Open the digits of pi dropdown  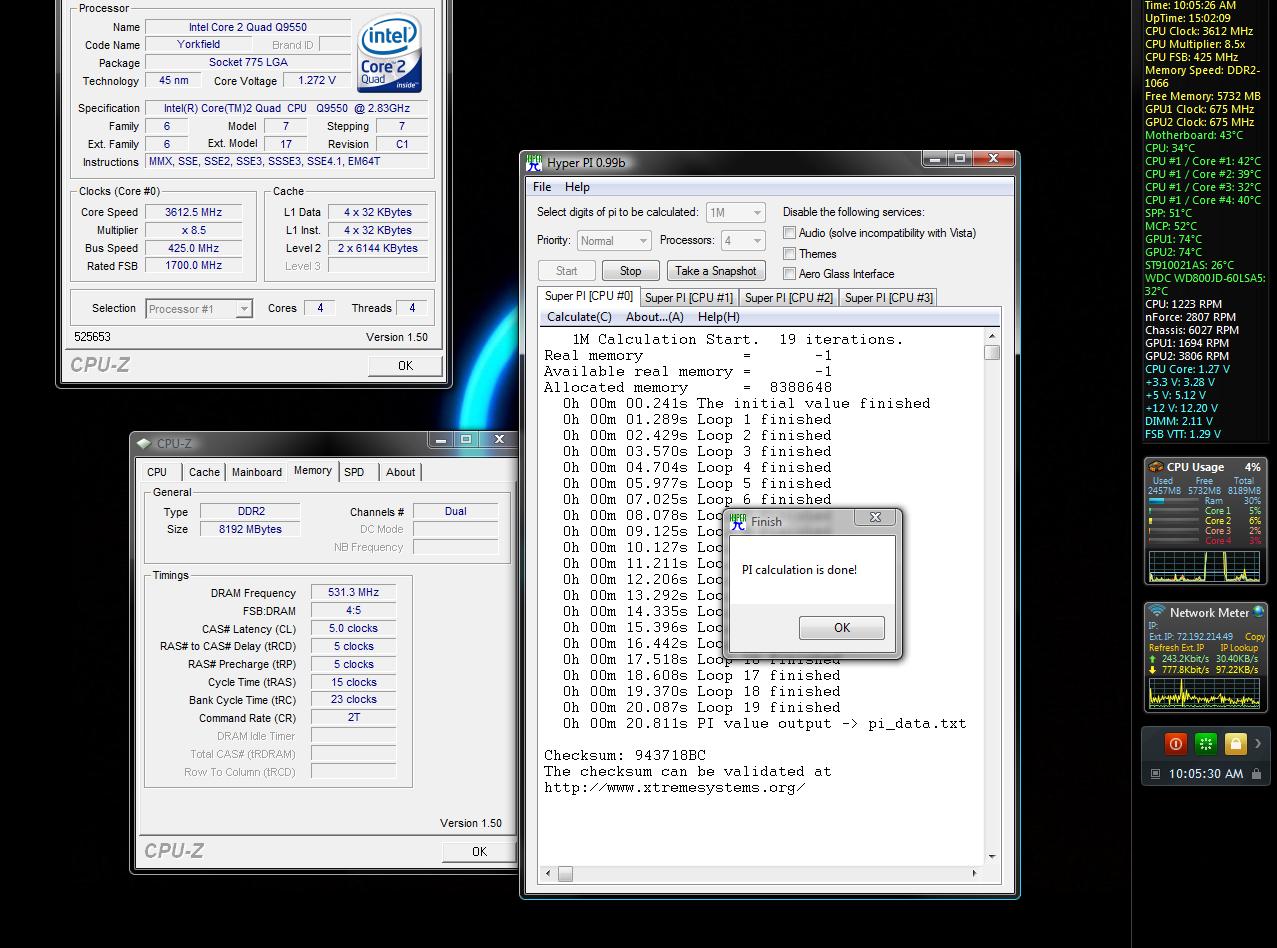[735, 212]
